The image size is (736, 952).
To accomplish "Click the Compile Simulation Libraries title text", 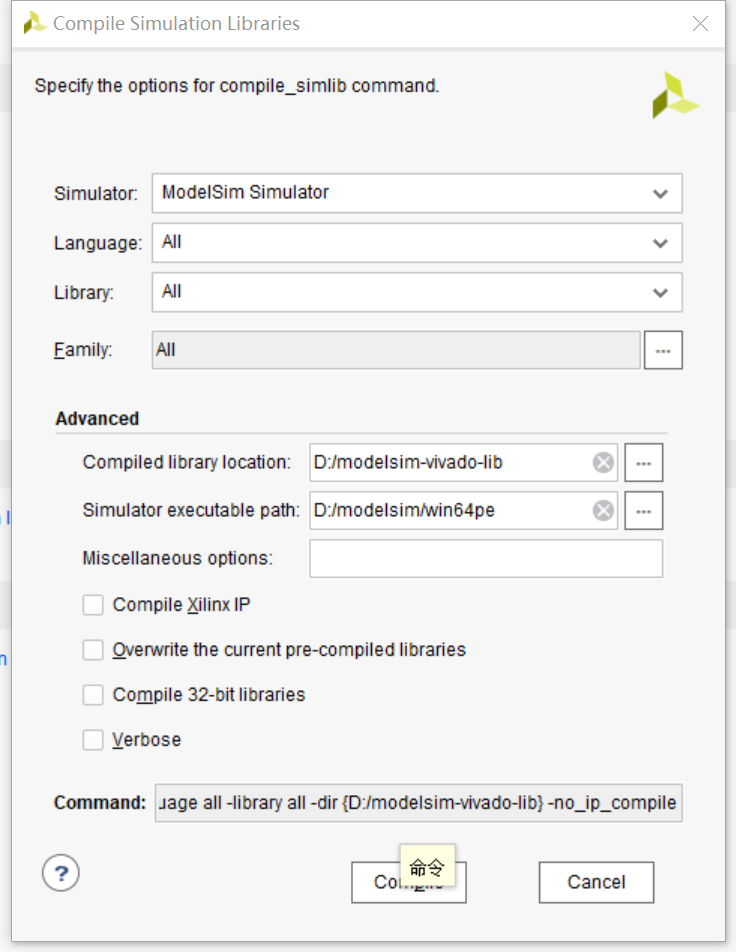I will click(177, 23).
